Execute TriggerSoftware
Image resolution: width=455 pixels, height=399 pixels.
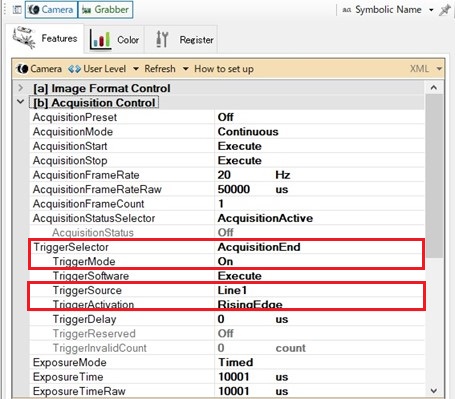[240, 276]
